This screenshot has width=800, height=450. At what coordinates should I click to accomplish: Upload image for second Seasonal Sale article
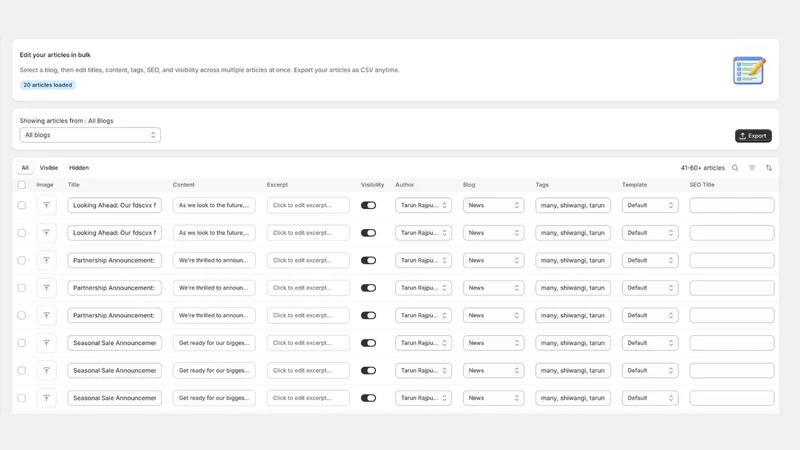(46, 370)
